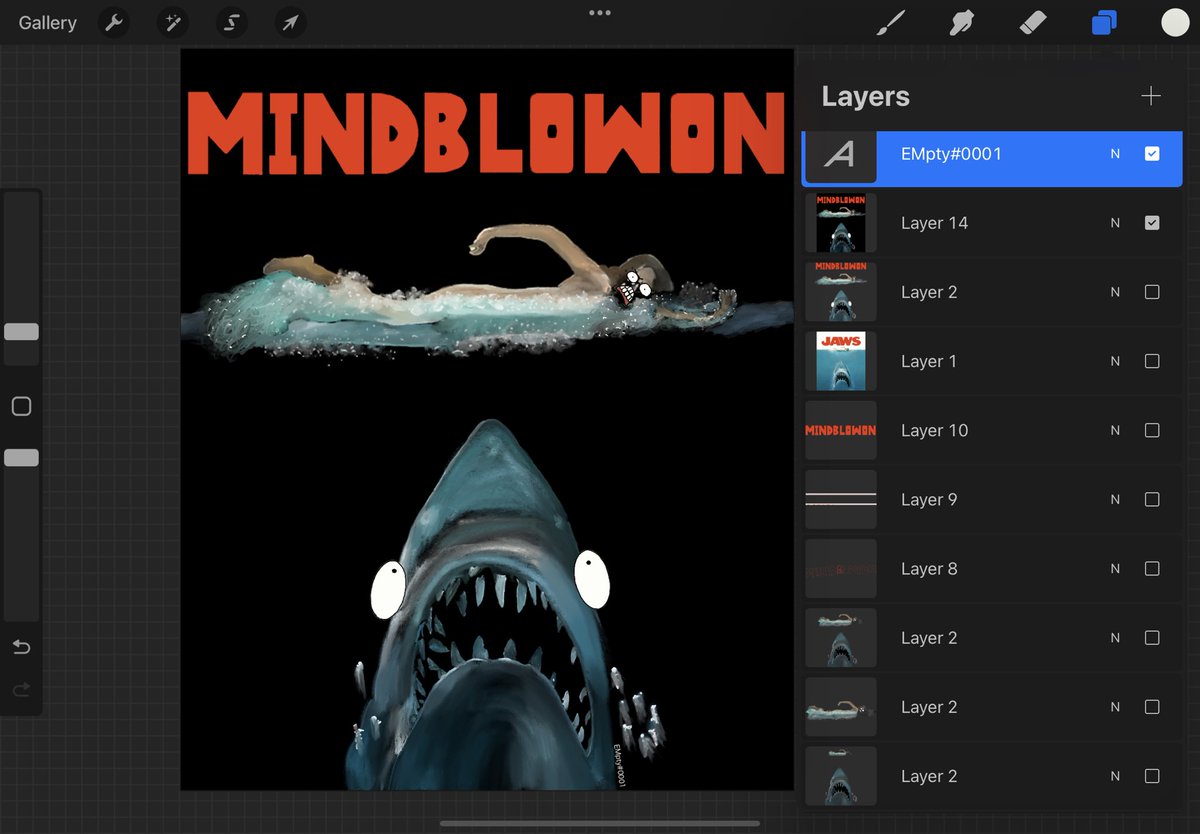
Task: Open blend mode N for last Layer 2
Action: click(x=1115, y=776)
